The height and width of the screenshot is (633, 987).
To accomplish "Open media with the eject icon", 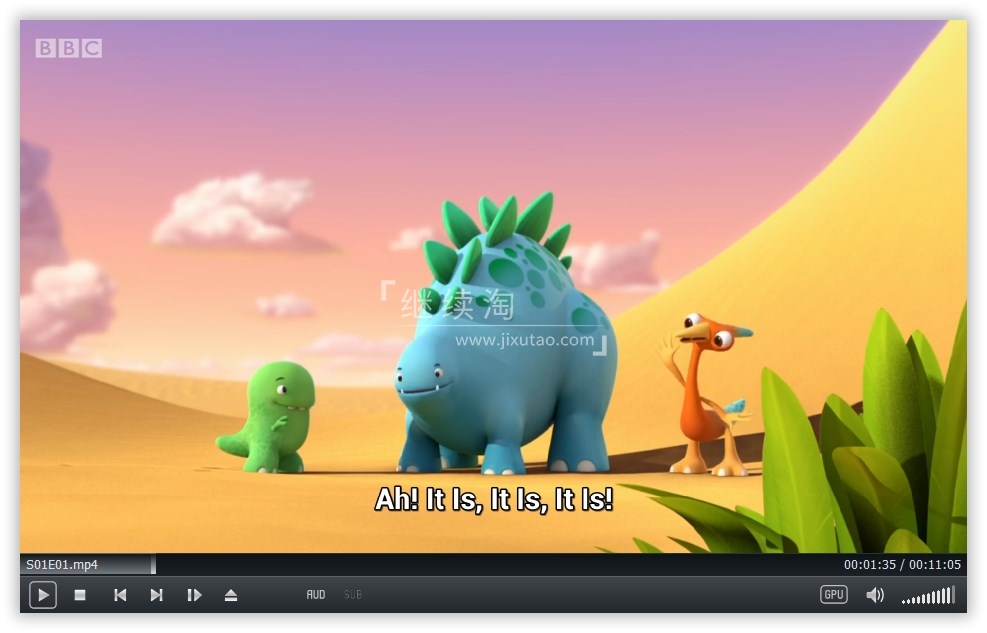I will [231, 594].
